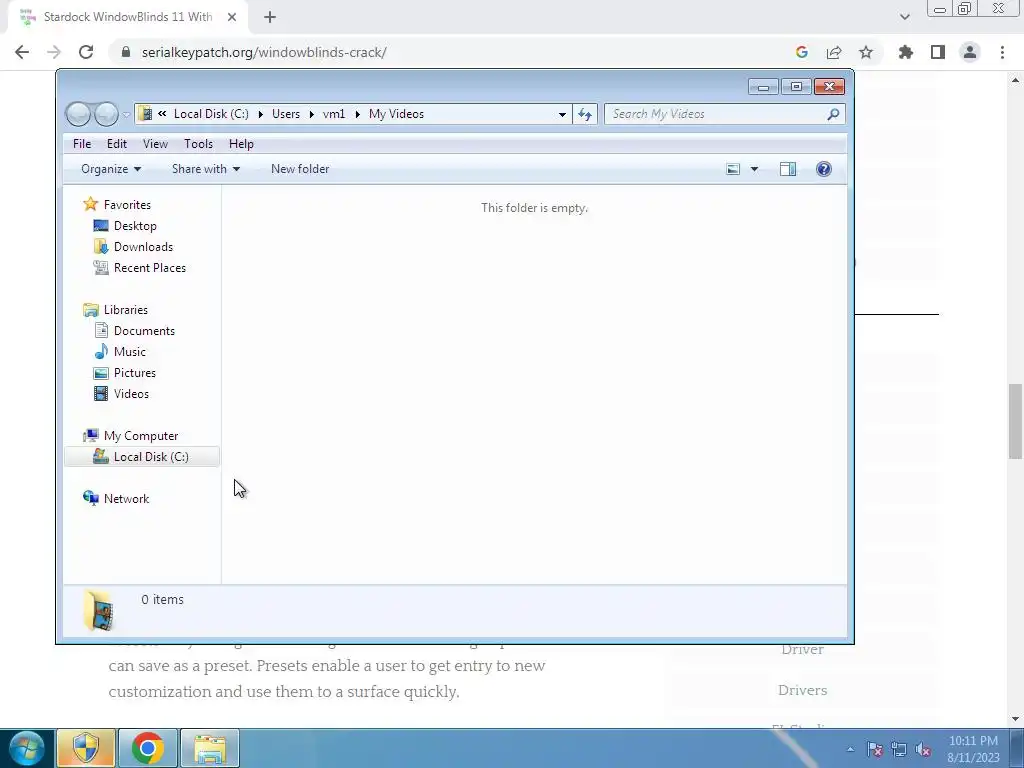Click the share page icon in Chrome

pyautogui.click(x=833, y=52)
